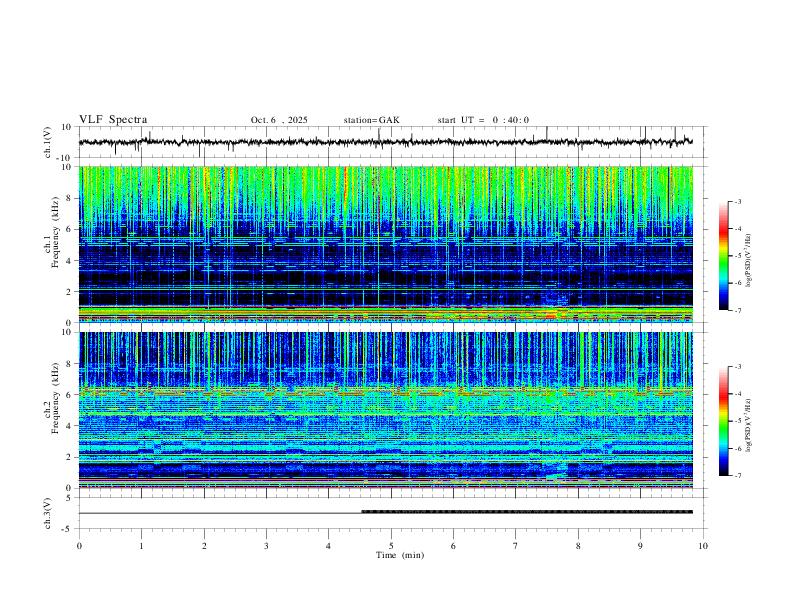Click the x-axis tick label "1"
This screenshot has width=792, height=612.
[141, 546]
